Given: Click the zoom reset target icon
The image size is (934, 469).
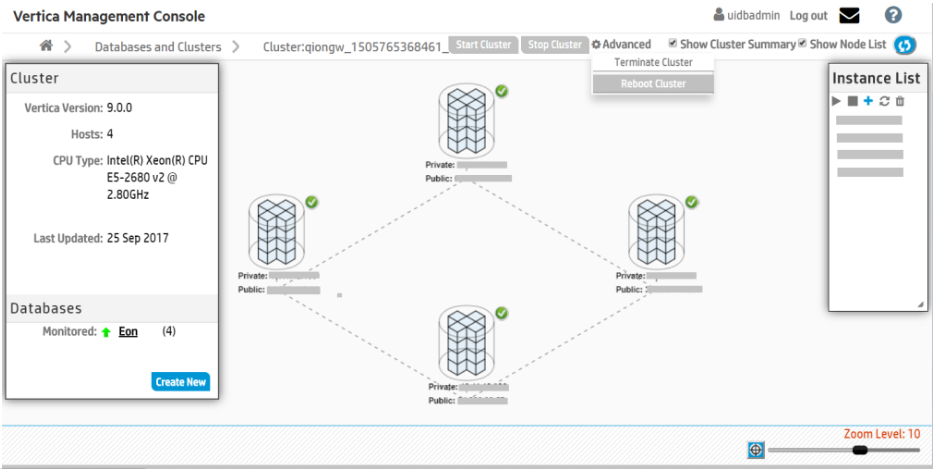Looking at the screenshot, I should click(x=756, y=451).
